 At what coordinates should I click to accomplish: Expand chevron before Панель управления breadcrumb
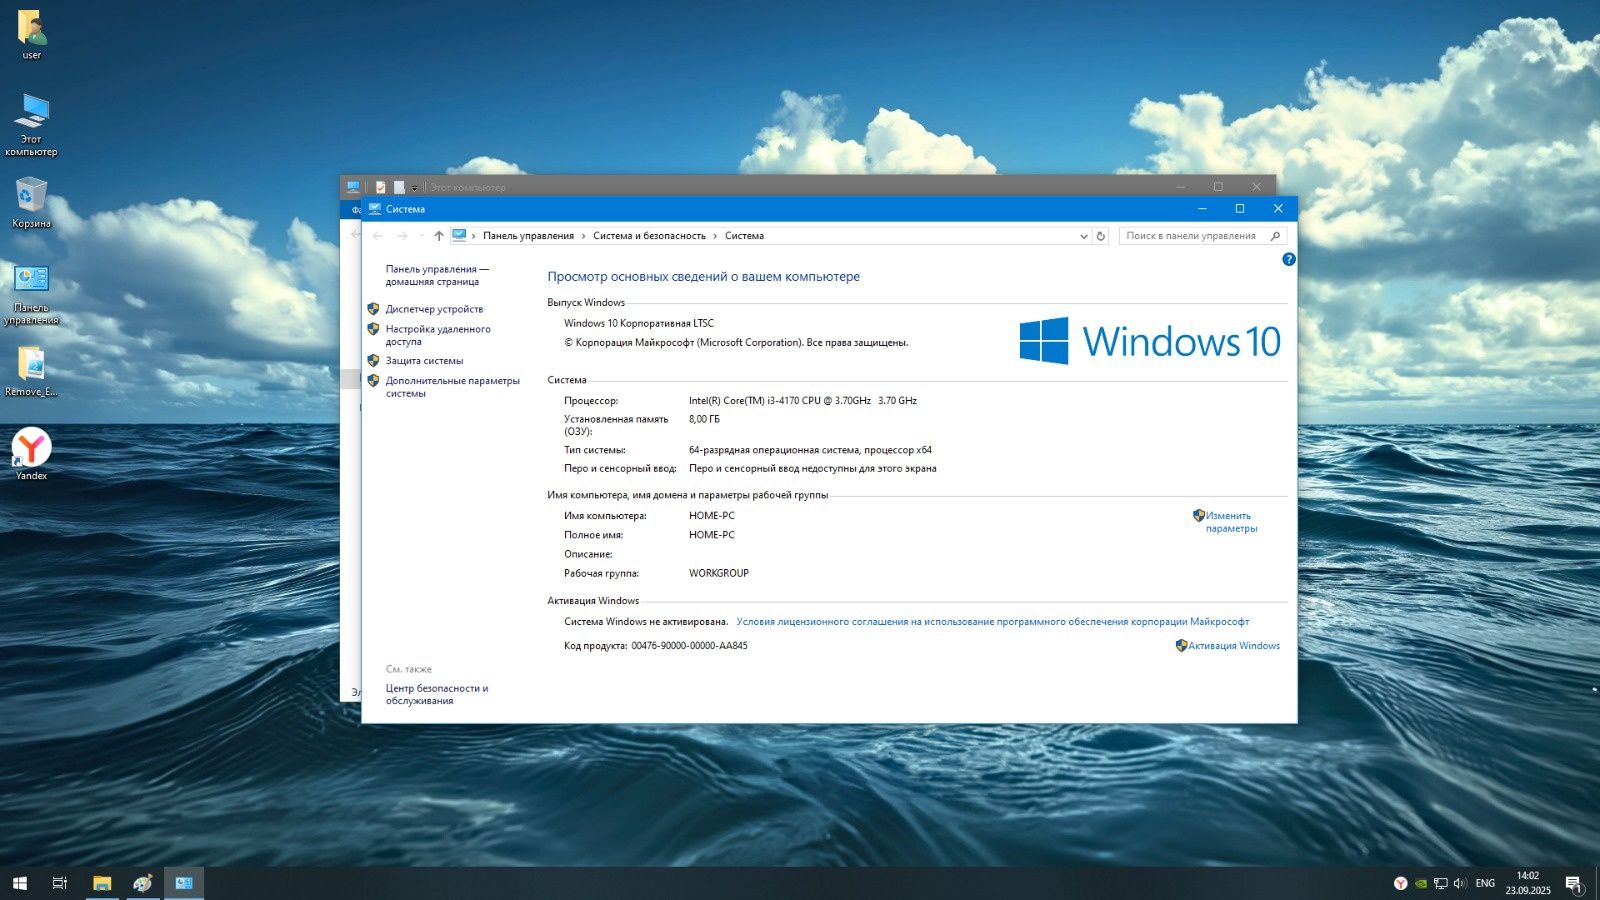(x=474, y=236)
